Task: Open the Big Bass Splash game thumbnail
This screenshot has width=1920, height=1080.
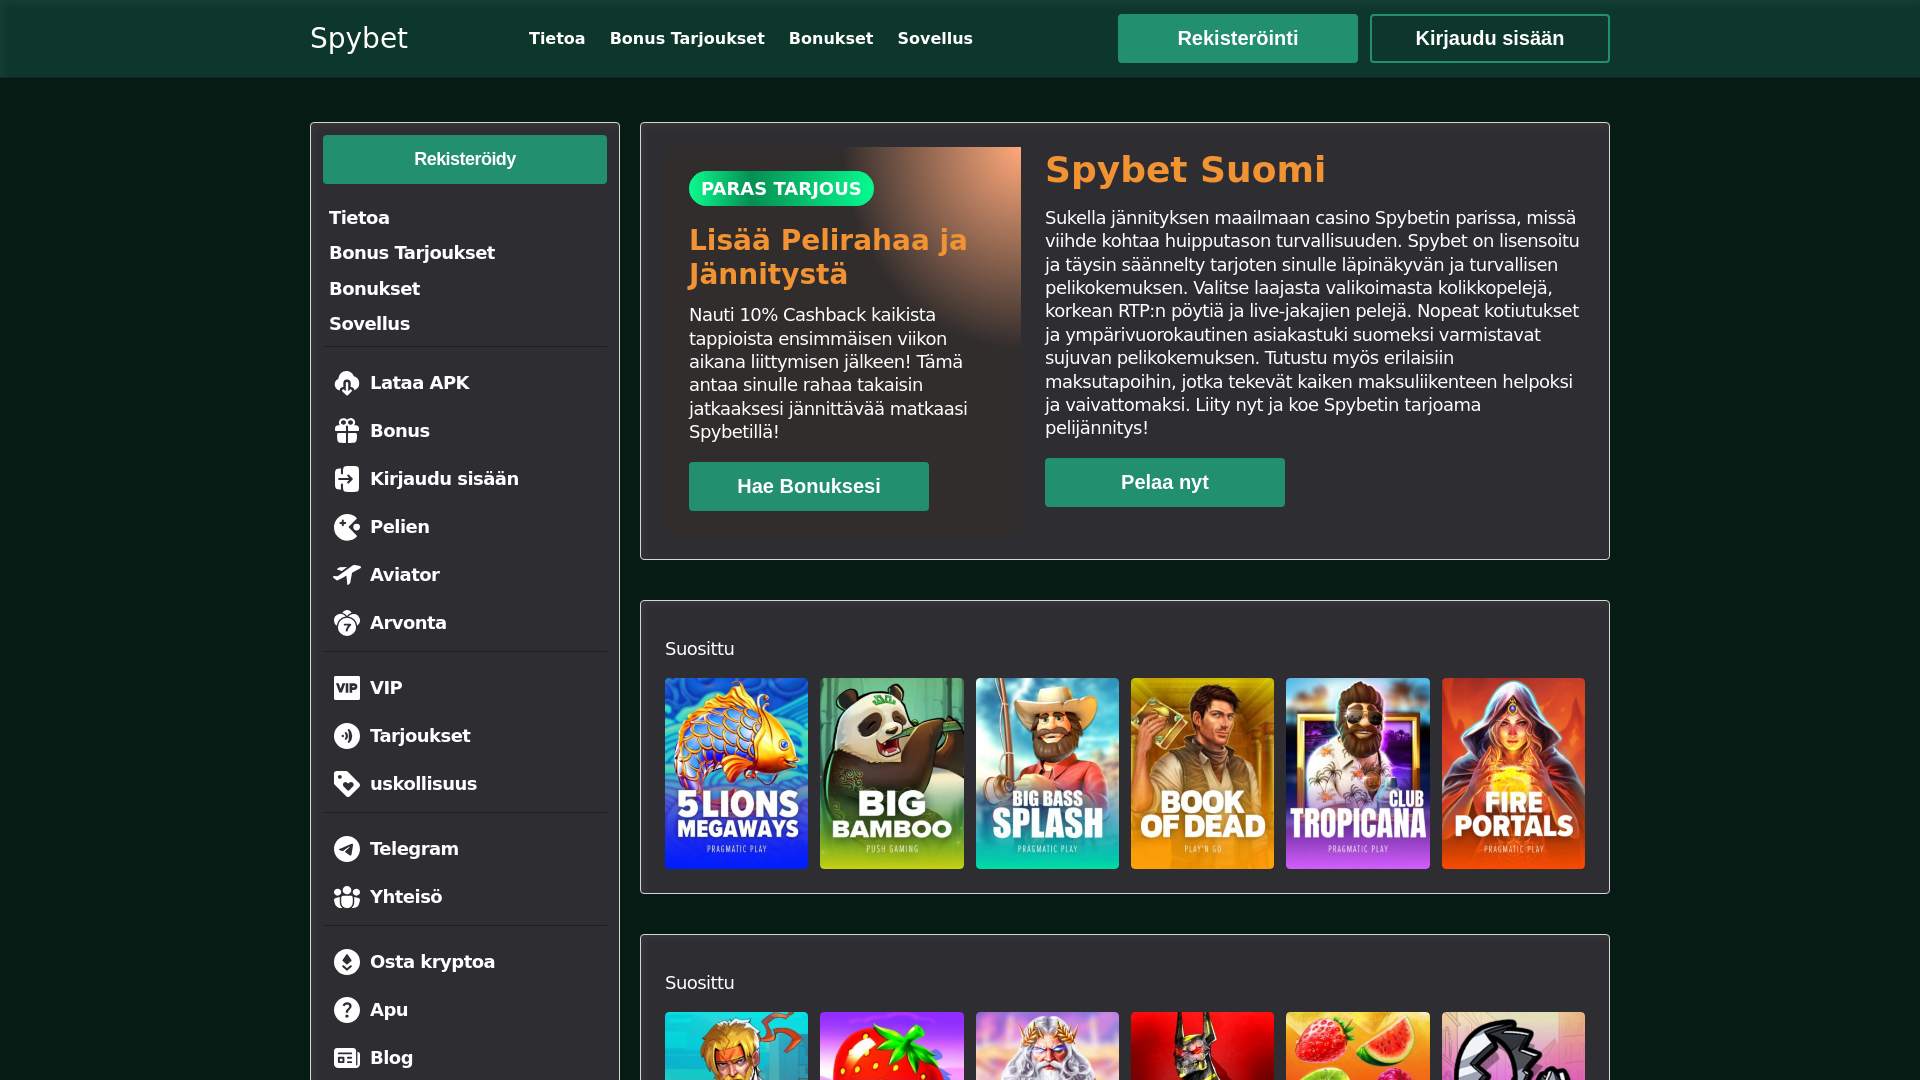Action: pos(1047,773)
